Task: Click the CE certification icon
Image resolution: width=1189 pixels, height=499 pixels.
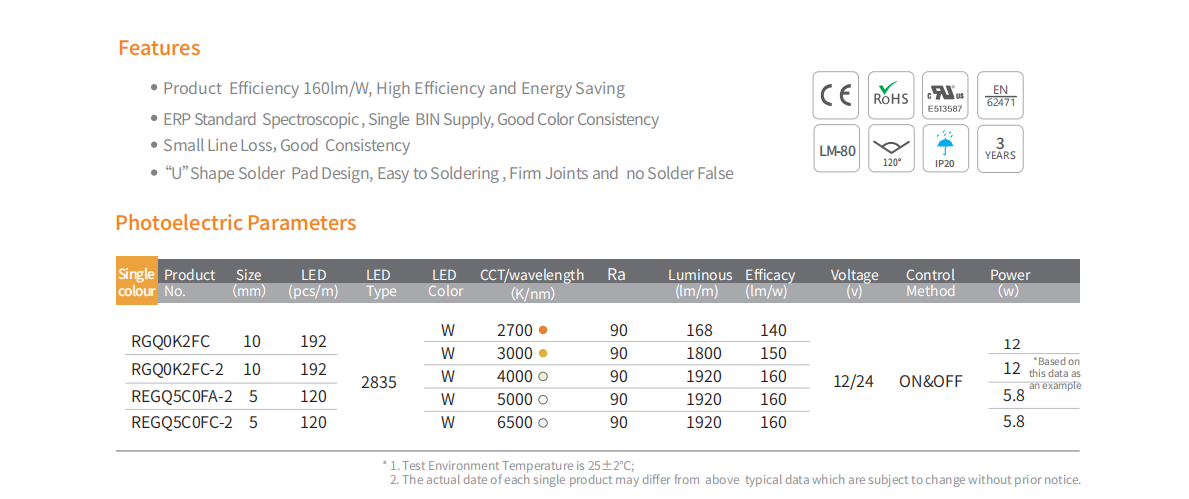Action: tap(835, 95)
